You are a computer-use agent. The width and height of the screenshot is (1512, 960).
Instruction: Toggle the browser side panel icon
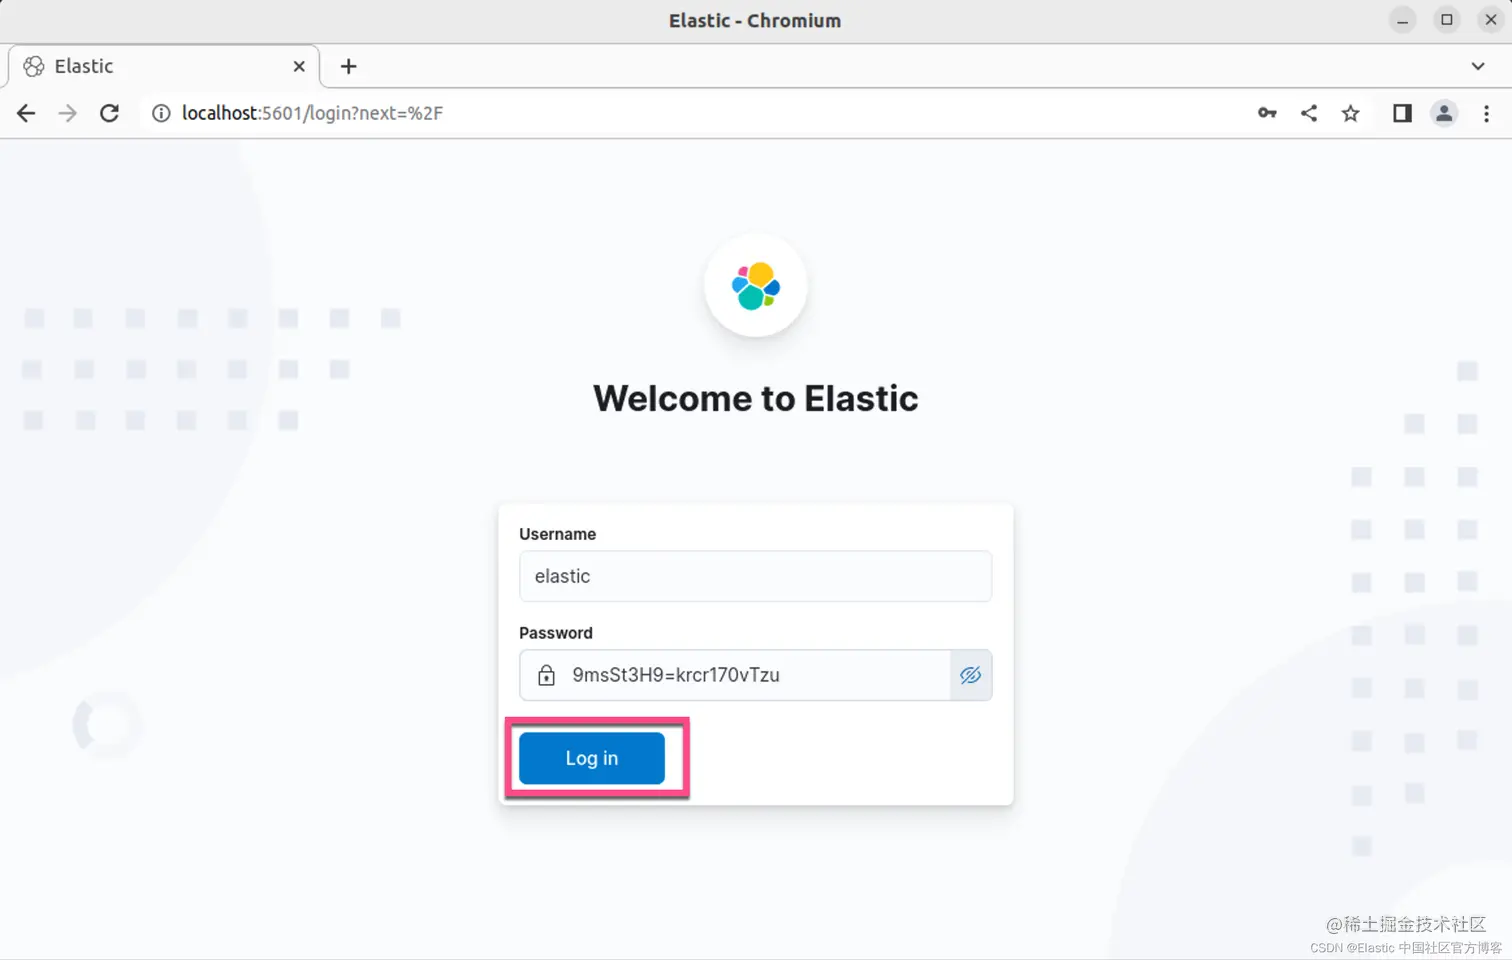1402,113
